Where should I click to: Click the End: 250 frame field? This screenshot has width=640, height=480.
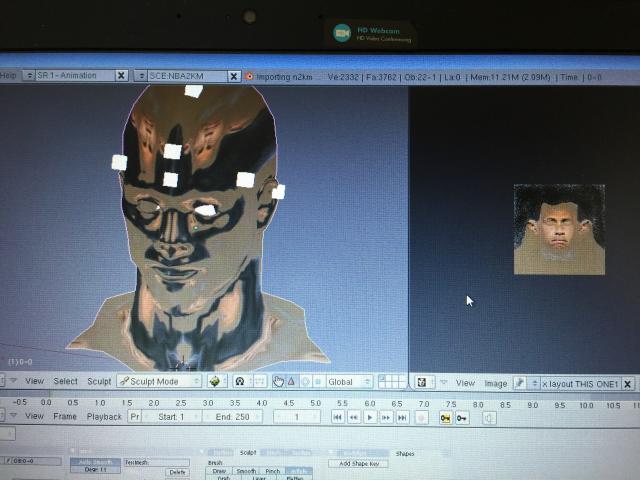click(230, 417)
